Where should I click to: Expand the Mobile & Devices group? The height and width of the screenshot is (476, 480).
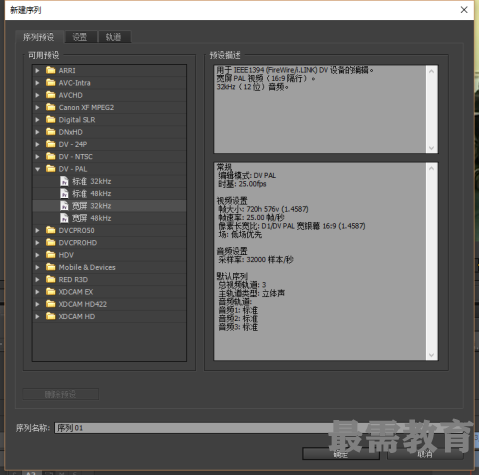click(37, 268)
